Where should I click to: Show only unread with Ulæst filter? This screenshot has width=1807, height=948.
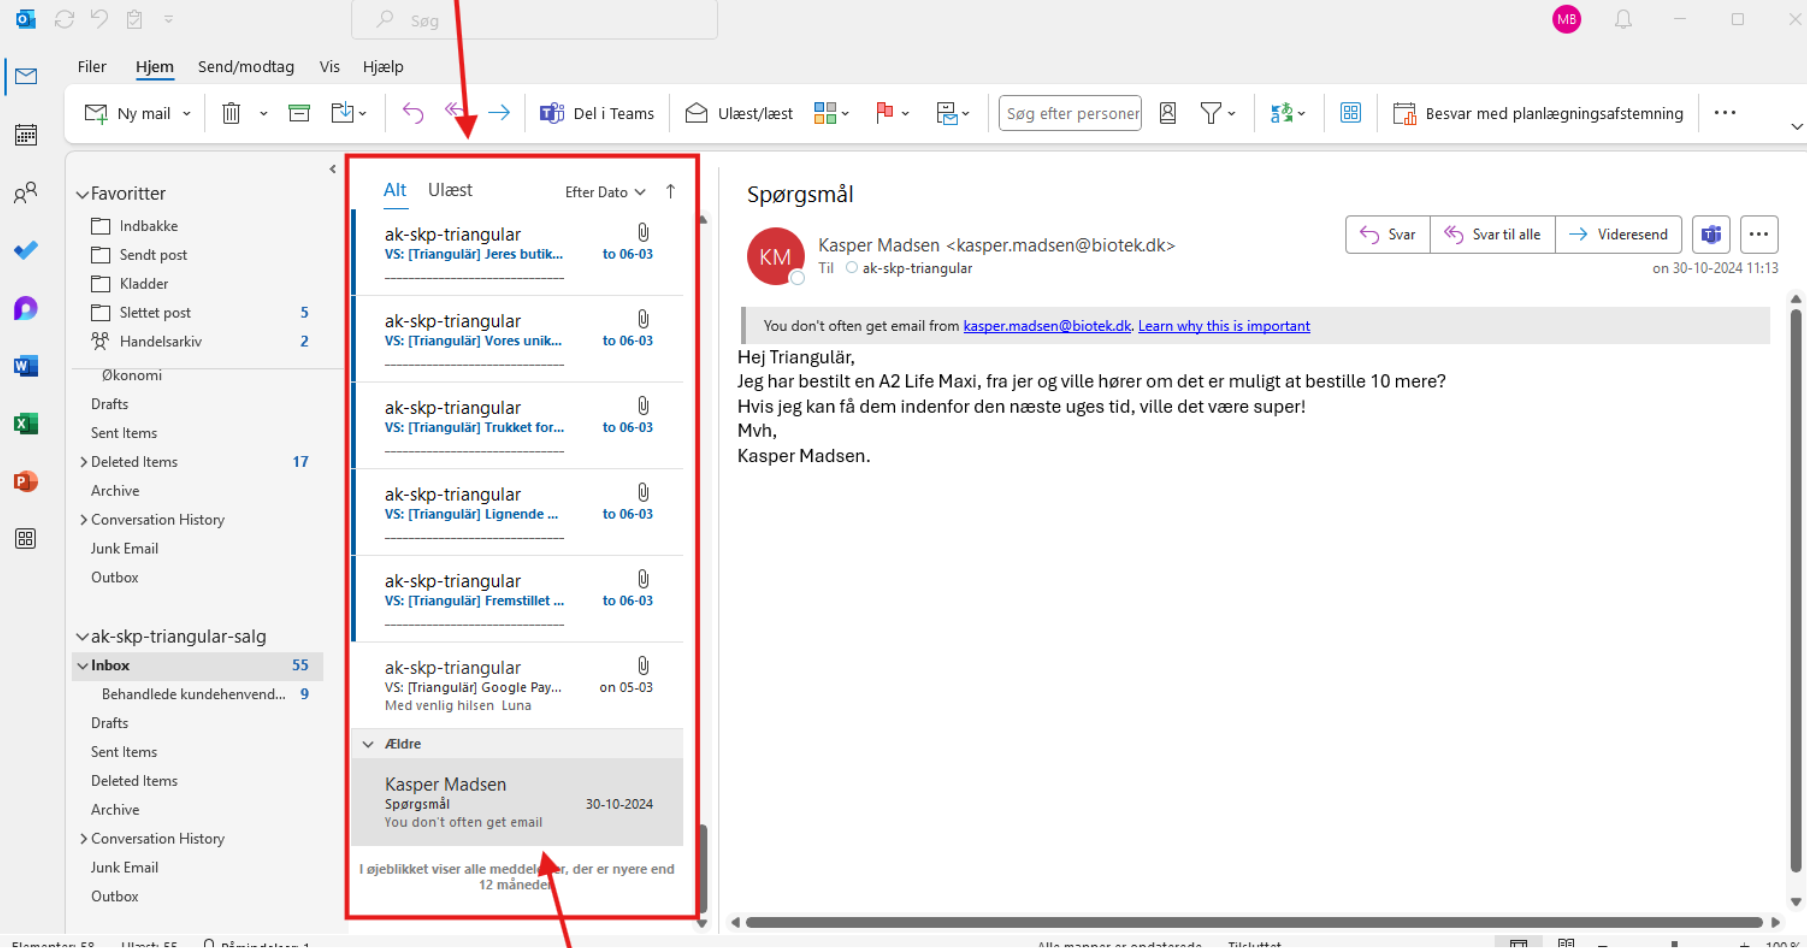pyautogui.click(x=450, y=190)
